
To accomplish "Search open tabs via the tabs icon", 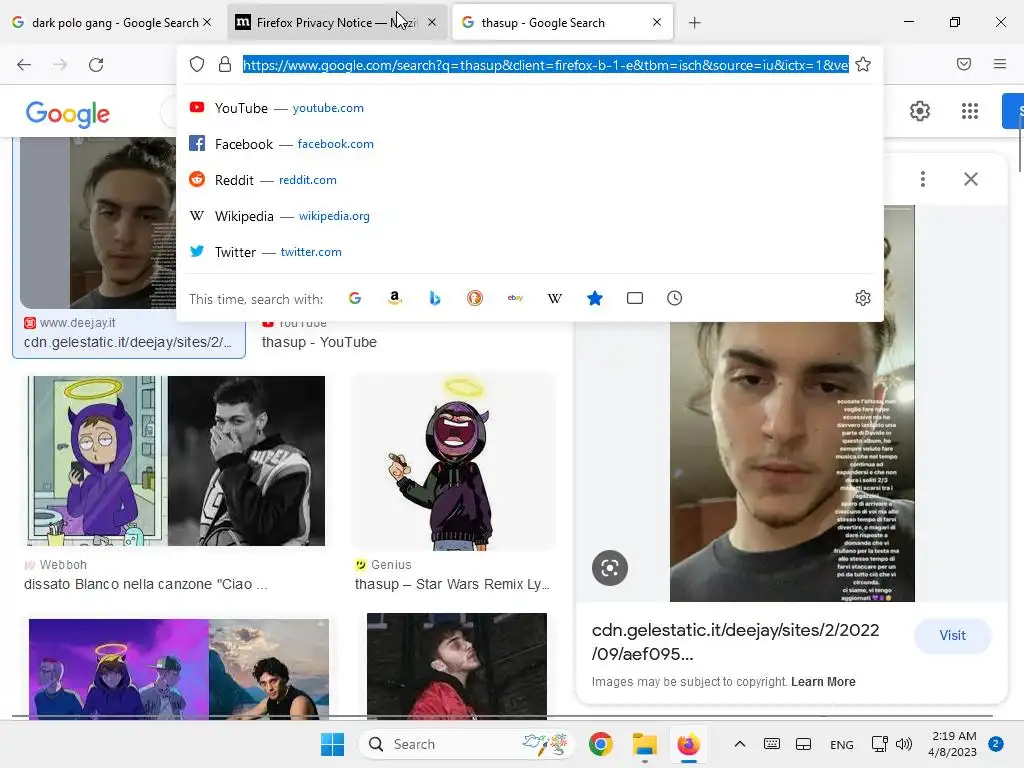I will [635, 298].
